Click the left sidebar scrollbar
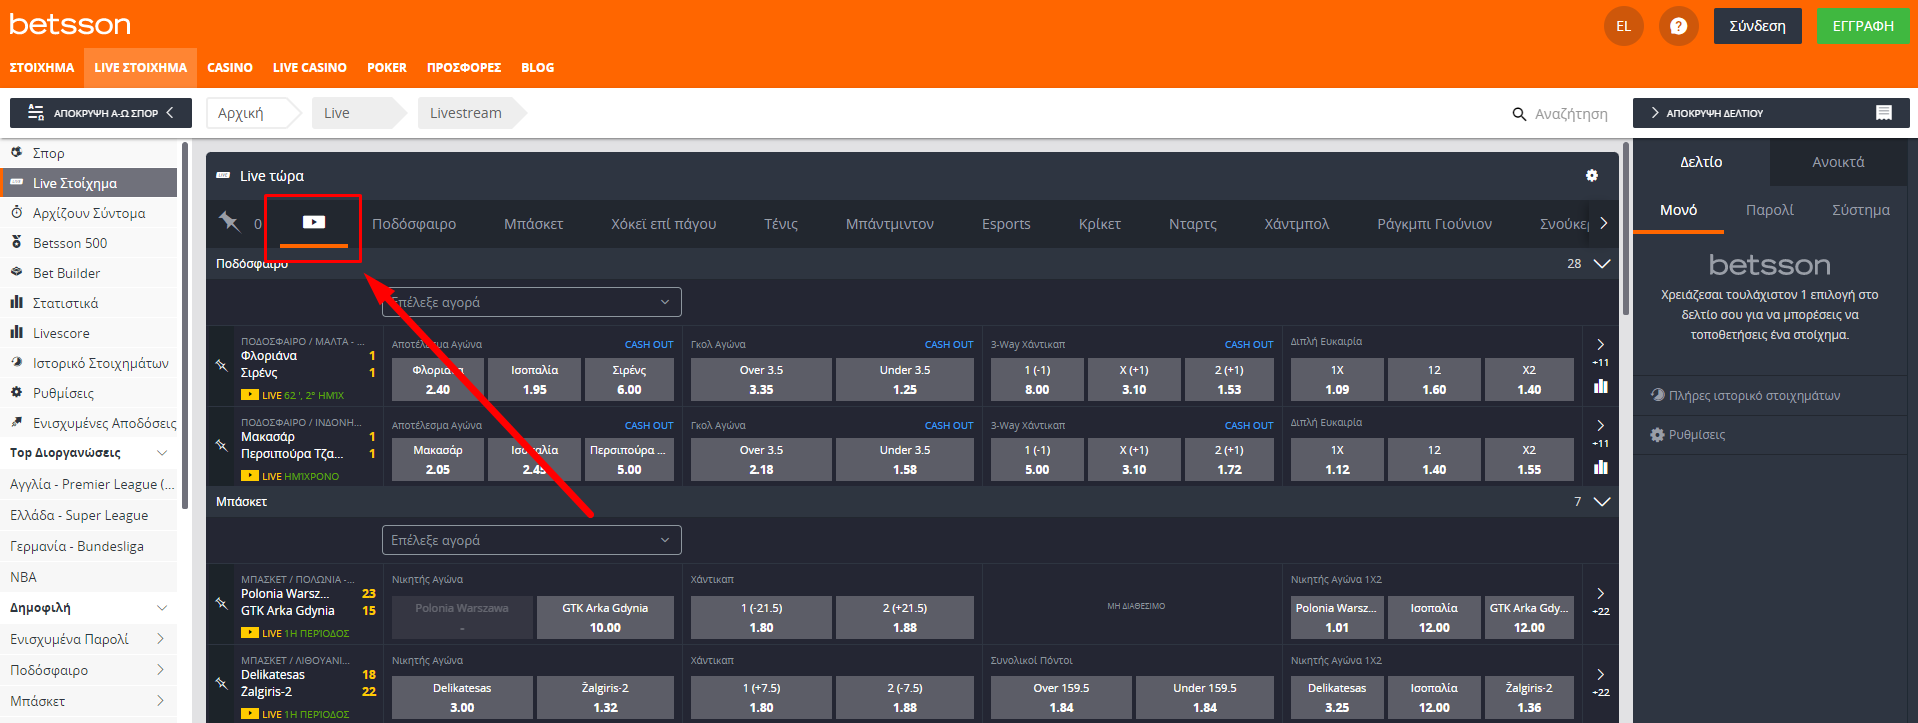Screen dimensions: 1918x723 point(185,325)
